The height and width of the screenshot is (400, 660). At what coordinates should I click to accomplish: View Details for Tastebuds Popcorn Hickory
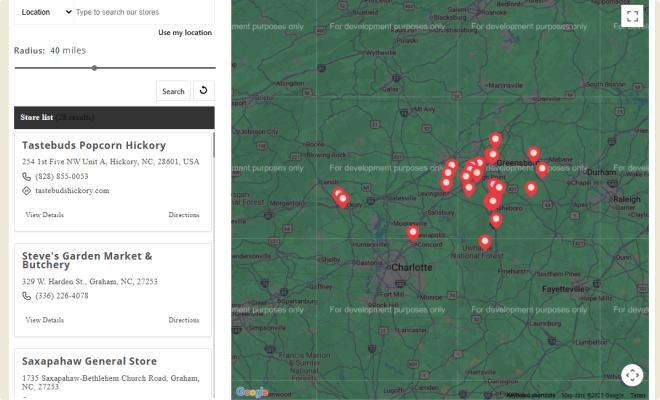pyautogui.click(x=45, y=214)
